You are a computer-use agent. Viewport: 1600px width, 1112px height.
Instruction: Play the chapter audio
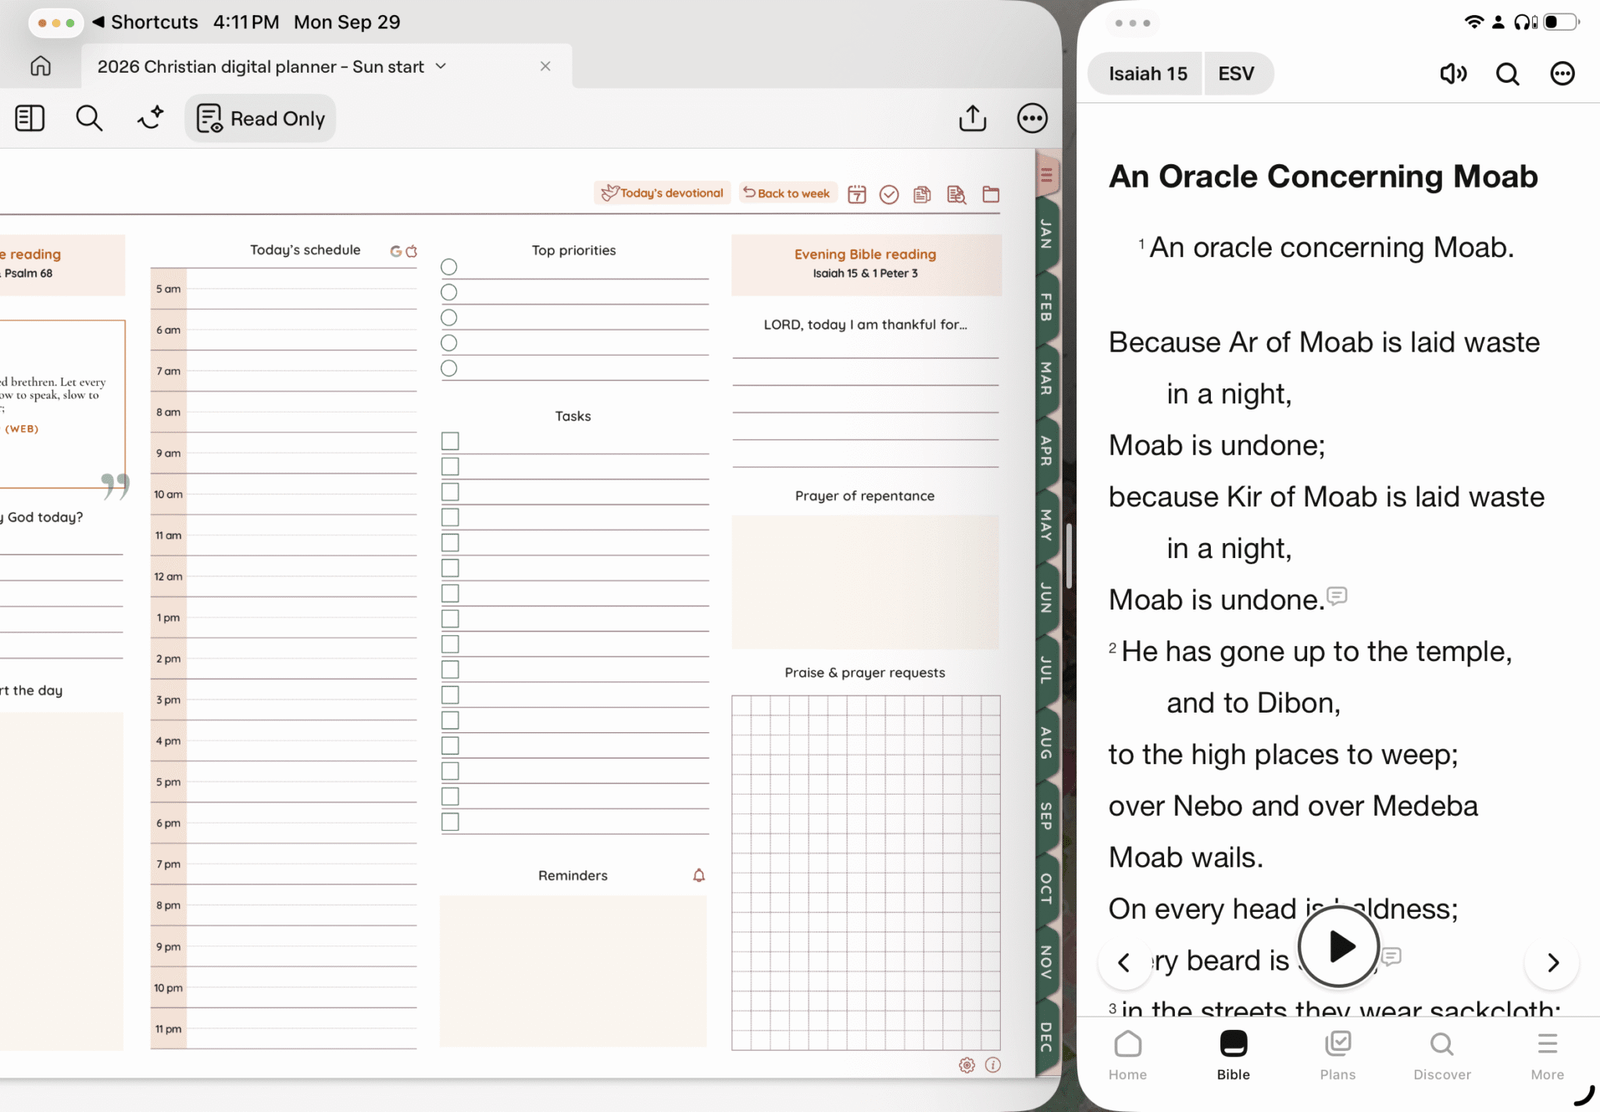(1339, 946)
